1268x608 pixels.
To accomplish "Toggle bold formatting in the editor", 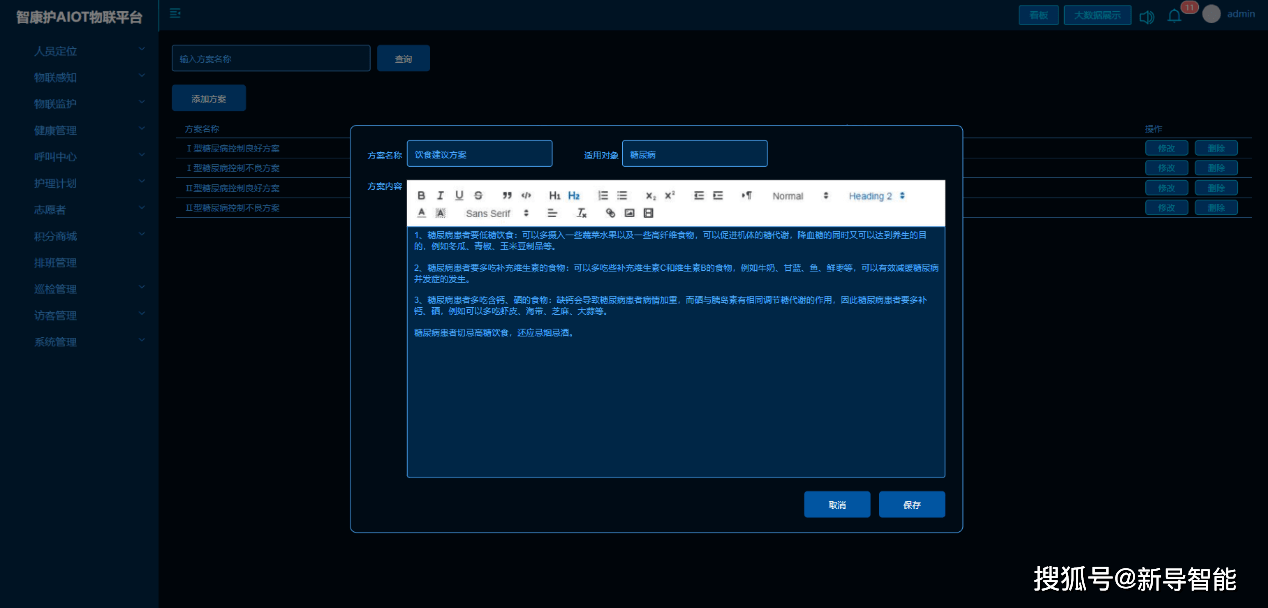I will pyautogui.click(x=421, y=196).
